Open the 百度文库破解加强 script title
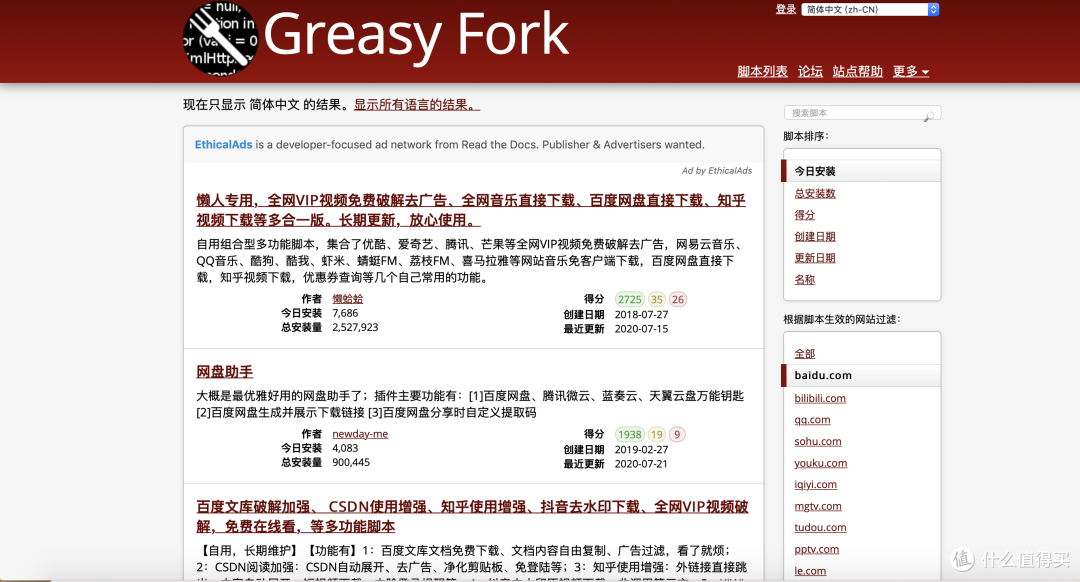This screenshot has height=582, width=1080. pos(472,517)
